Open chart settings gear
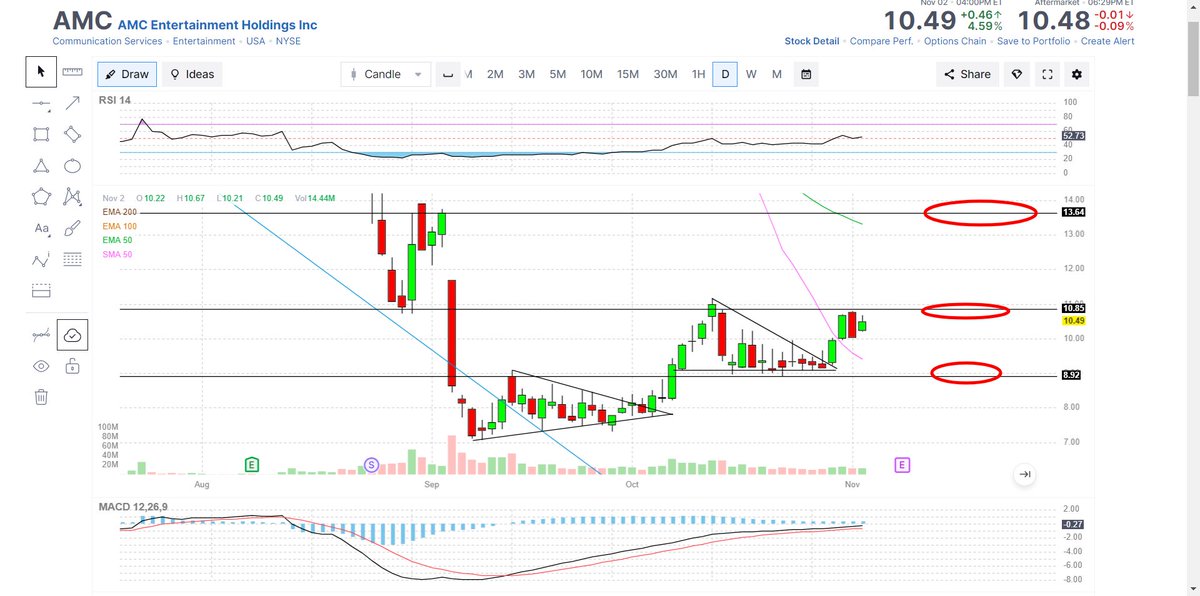Screen dimensions: 1200x596 click(1077, 74)
